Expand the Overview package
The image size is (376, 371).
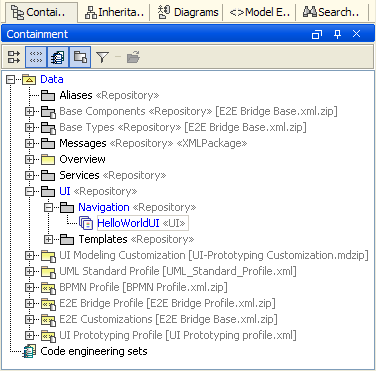click(30, 159)
